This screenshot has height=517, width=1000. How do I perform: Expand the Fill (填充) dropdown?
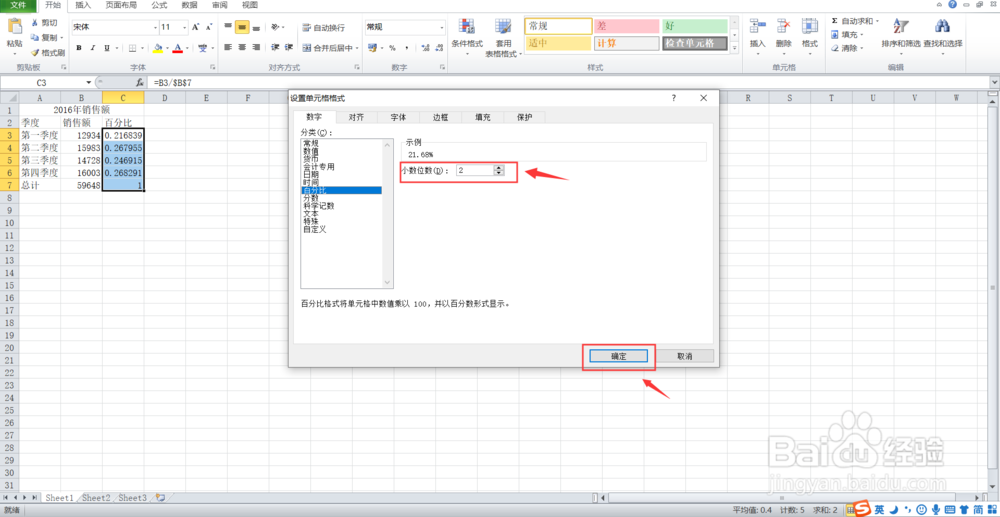(x=862, y=35)
